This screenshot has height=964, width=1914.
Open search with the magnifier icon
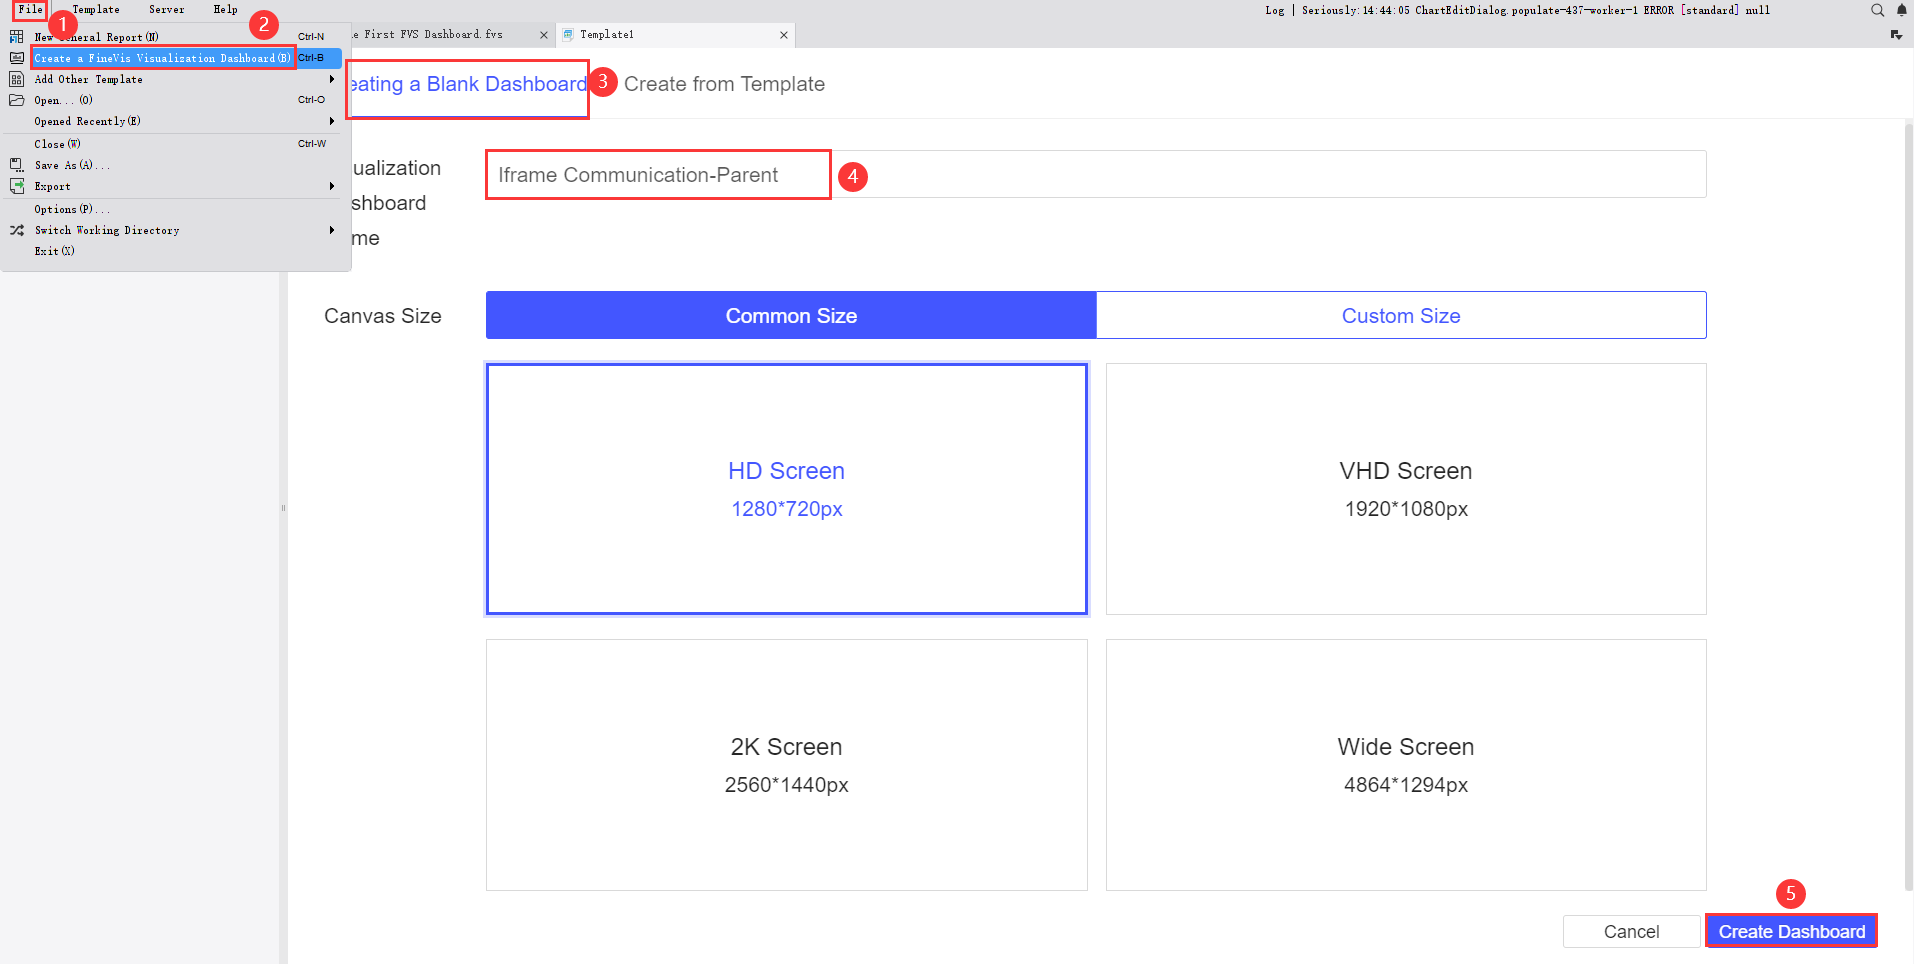point(1877,10)
